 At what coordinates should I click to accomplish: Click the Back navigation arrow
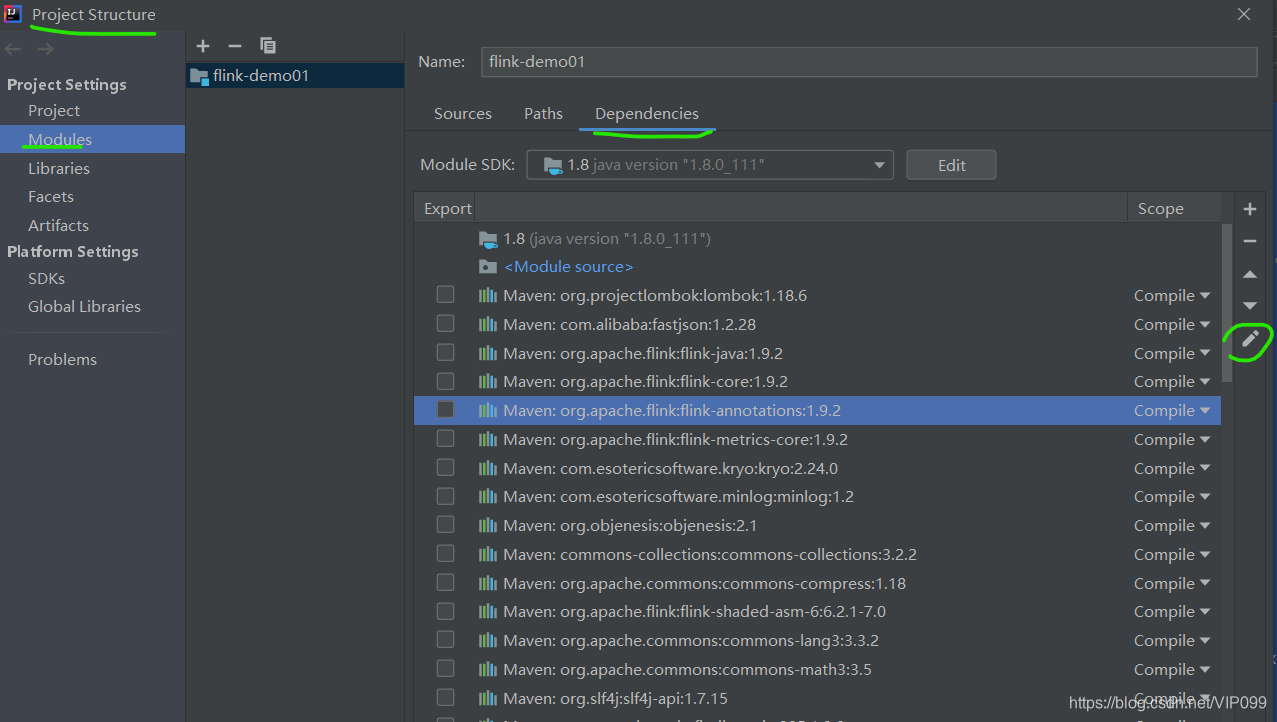click(13, 49)
